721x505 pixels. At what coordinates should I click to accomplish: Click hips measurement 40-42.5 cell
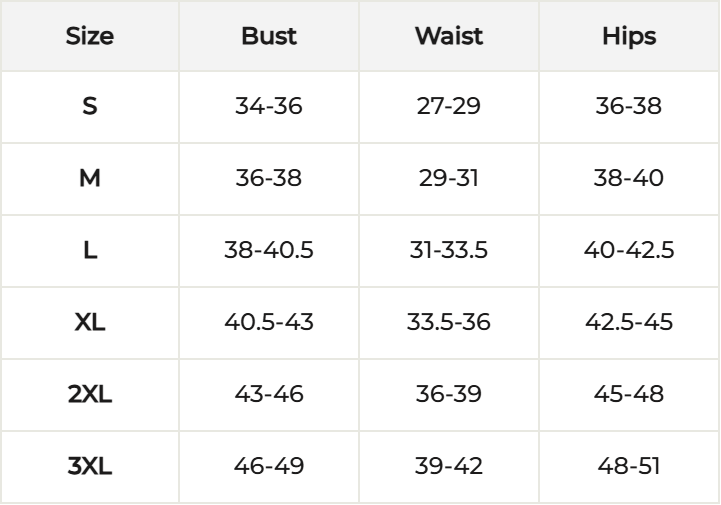point(629,250)
